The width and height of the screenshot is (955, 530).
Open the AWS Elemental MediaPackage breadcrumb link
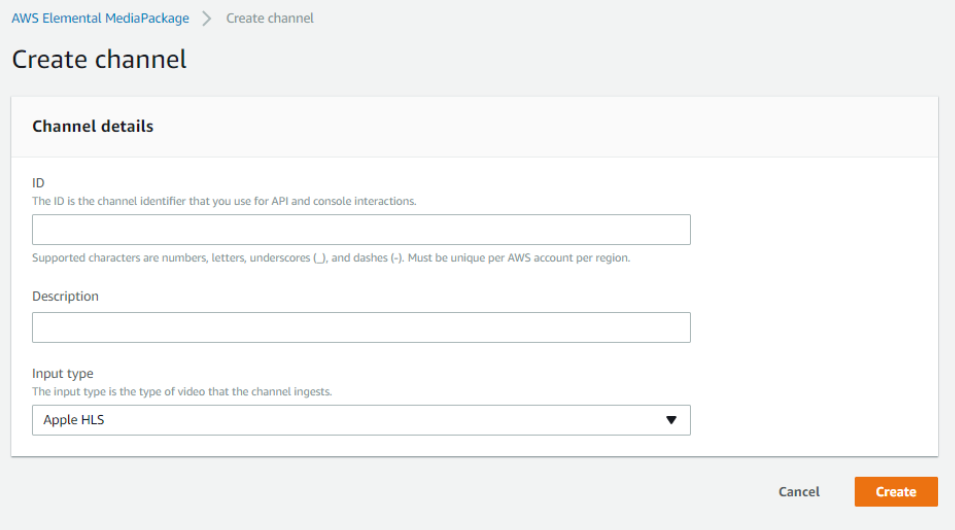point(100,18)
